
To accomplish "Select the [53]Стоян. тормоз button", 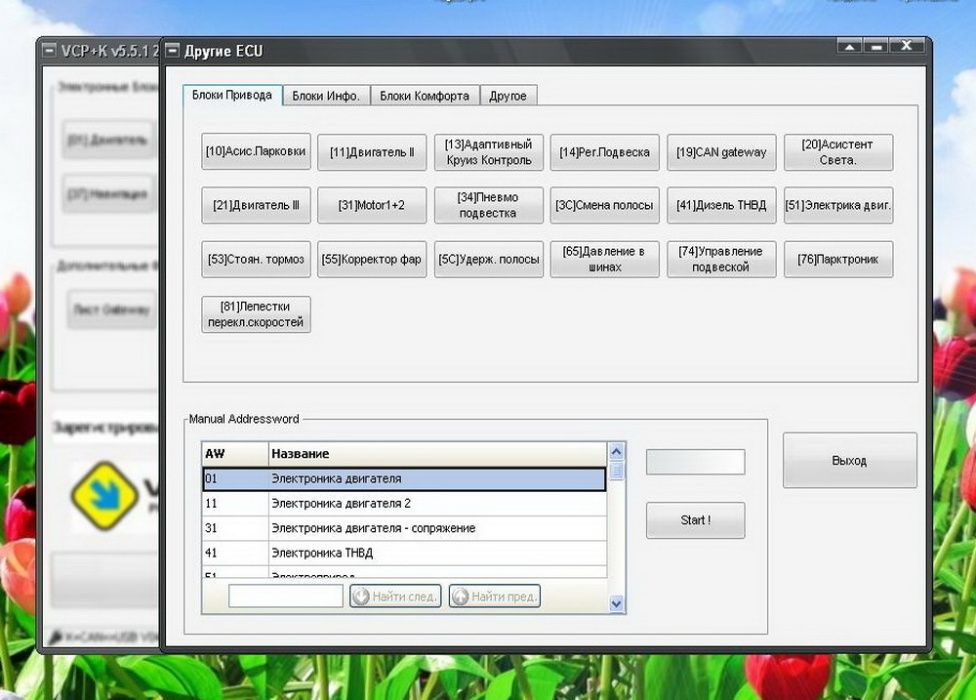I will [x=256, y=259].
